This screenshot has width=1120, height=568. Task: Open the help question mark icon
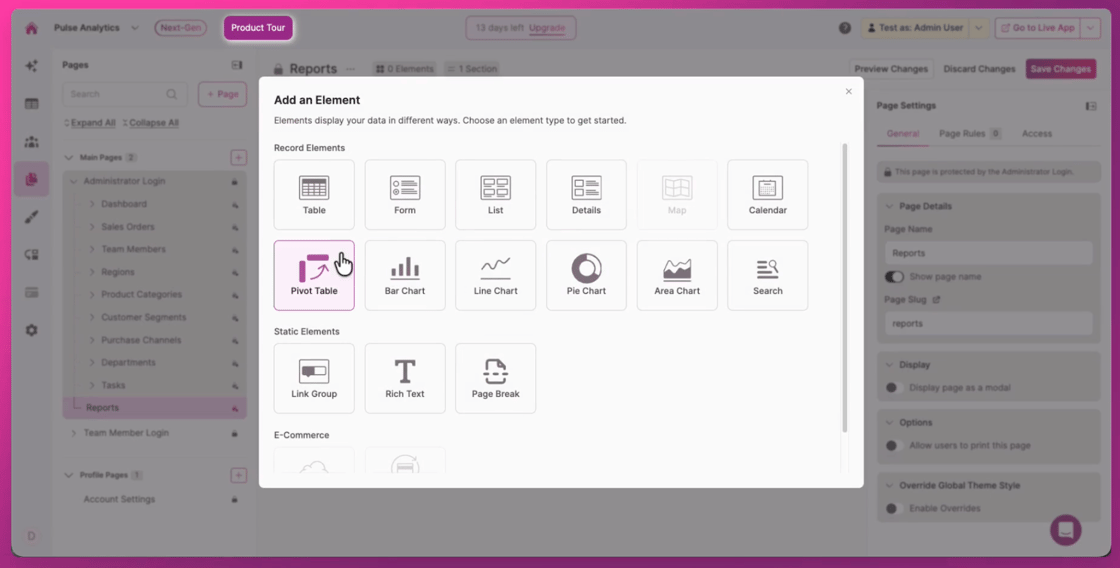pos(845,28)
